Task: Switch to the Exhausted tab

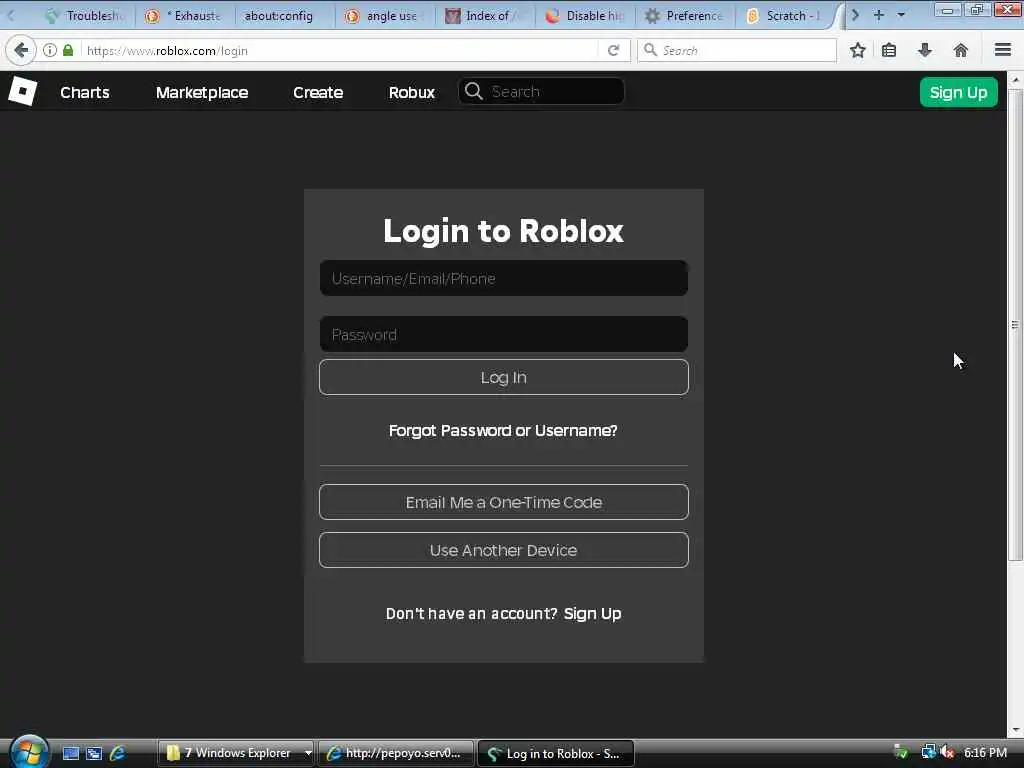Action: (184, 16)
